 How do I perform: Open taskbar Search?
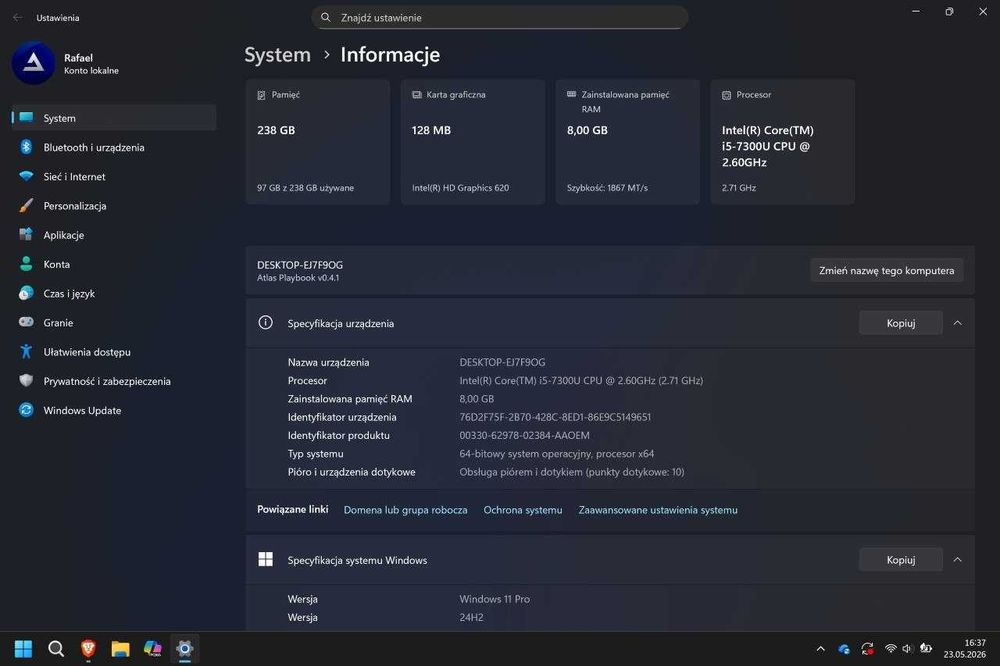click(x=56, y=649)
